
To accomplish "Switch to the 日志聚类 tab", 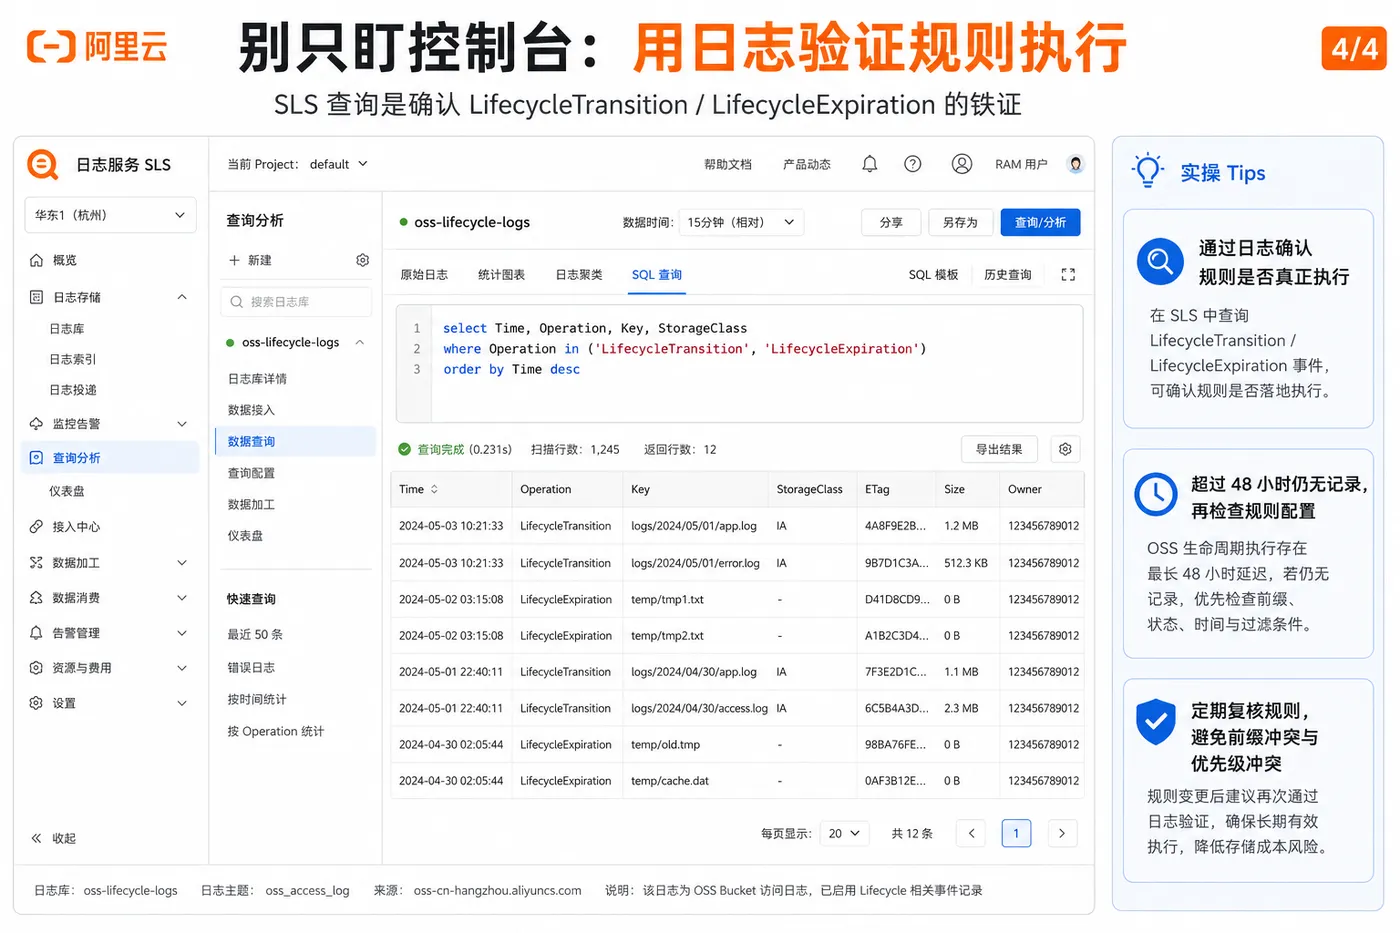I will (x=579, y=275).
